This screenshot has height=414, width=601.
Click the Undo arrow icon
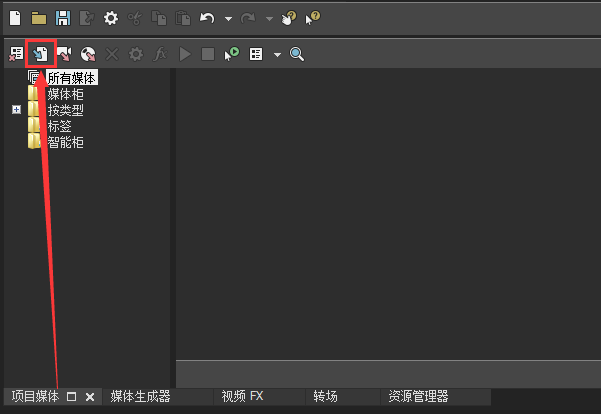[x=207, y=18]
